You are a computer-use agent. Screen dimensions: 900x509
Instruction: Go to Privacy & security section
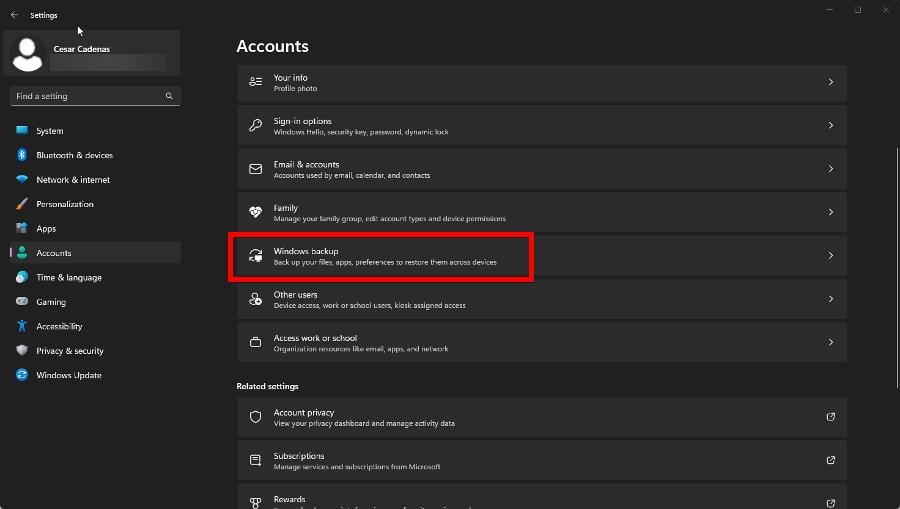[x=69, y=351]
